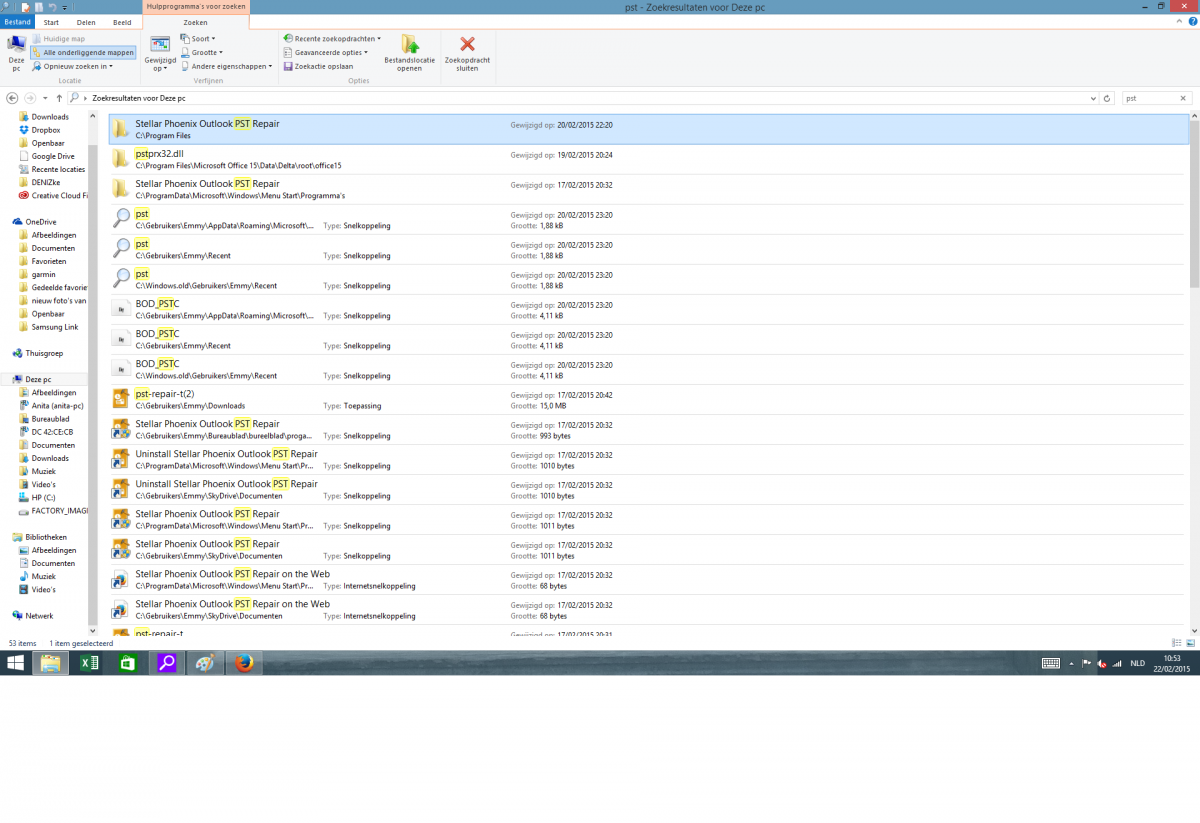The height and width of the screenshot is (823, 1200).
Task: Open the Soort filter dropdown
Action: point(198,39)
